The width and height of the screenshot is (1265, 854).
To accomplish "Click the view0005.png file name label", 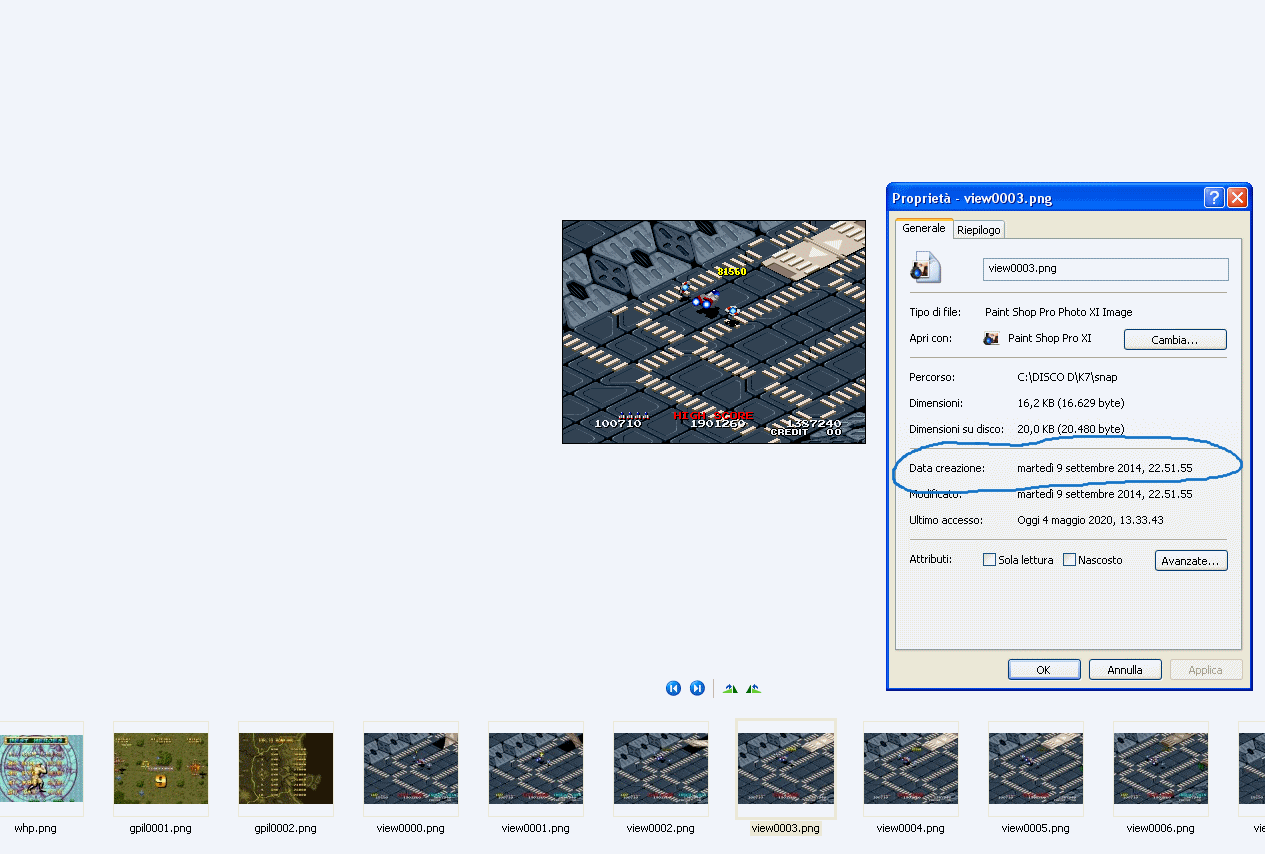I will pyautogui.click(x=1036, y=828).
